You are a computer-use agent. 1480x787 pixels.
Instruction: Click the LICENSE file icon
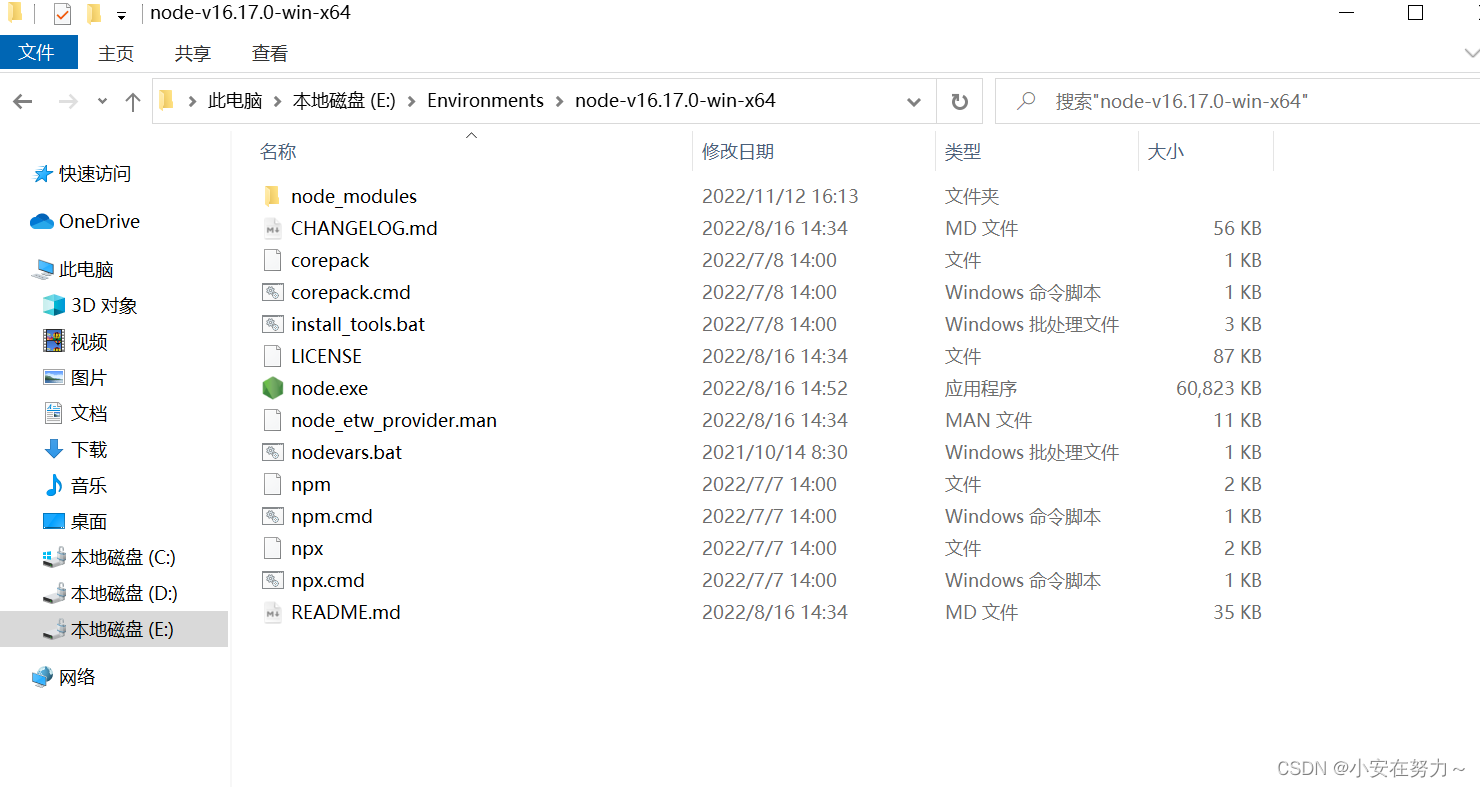pos(272,356)
